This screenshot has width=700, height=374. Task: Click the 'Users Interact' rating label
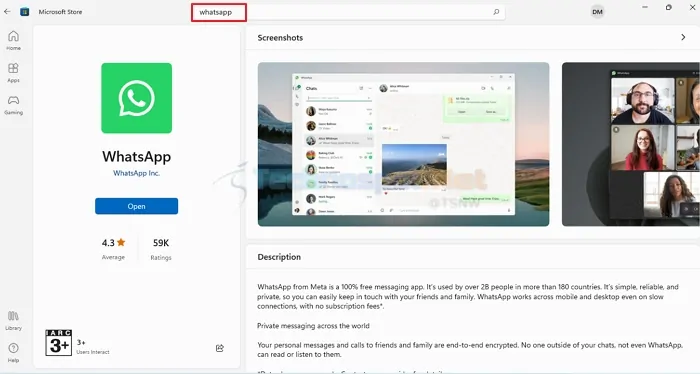coord(93,352)
